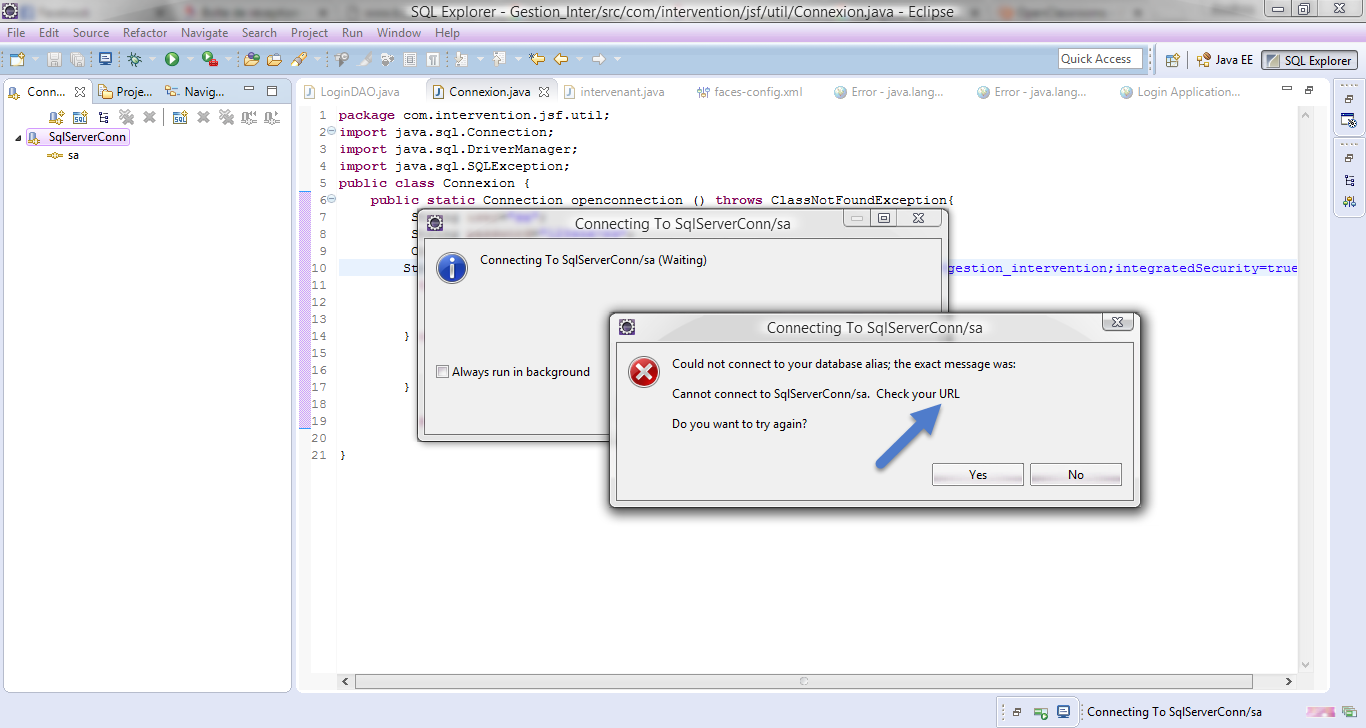Select the SQL Explorer perspective button

(x=1308, y=60)
